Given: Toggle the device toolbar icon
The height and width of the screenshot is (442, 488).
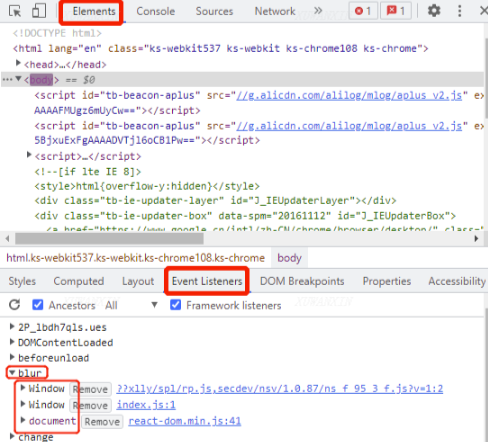Looking at the screenshot, I should (39, 11).
